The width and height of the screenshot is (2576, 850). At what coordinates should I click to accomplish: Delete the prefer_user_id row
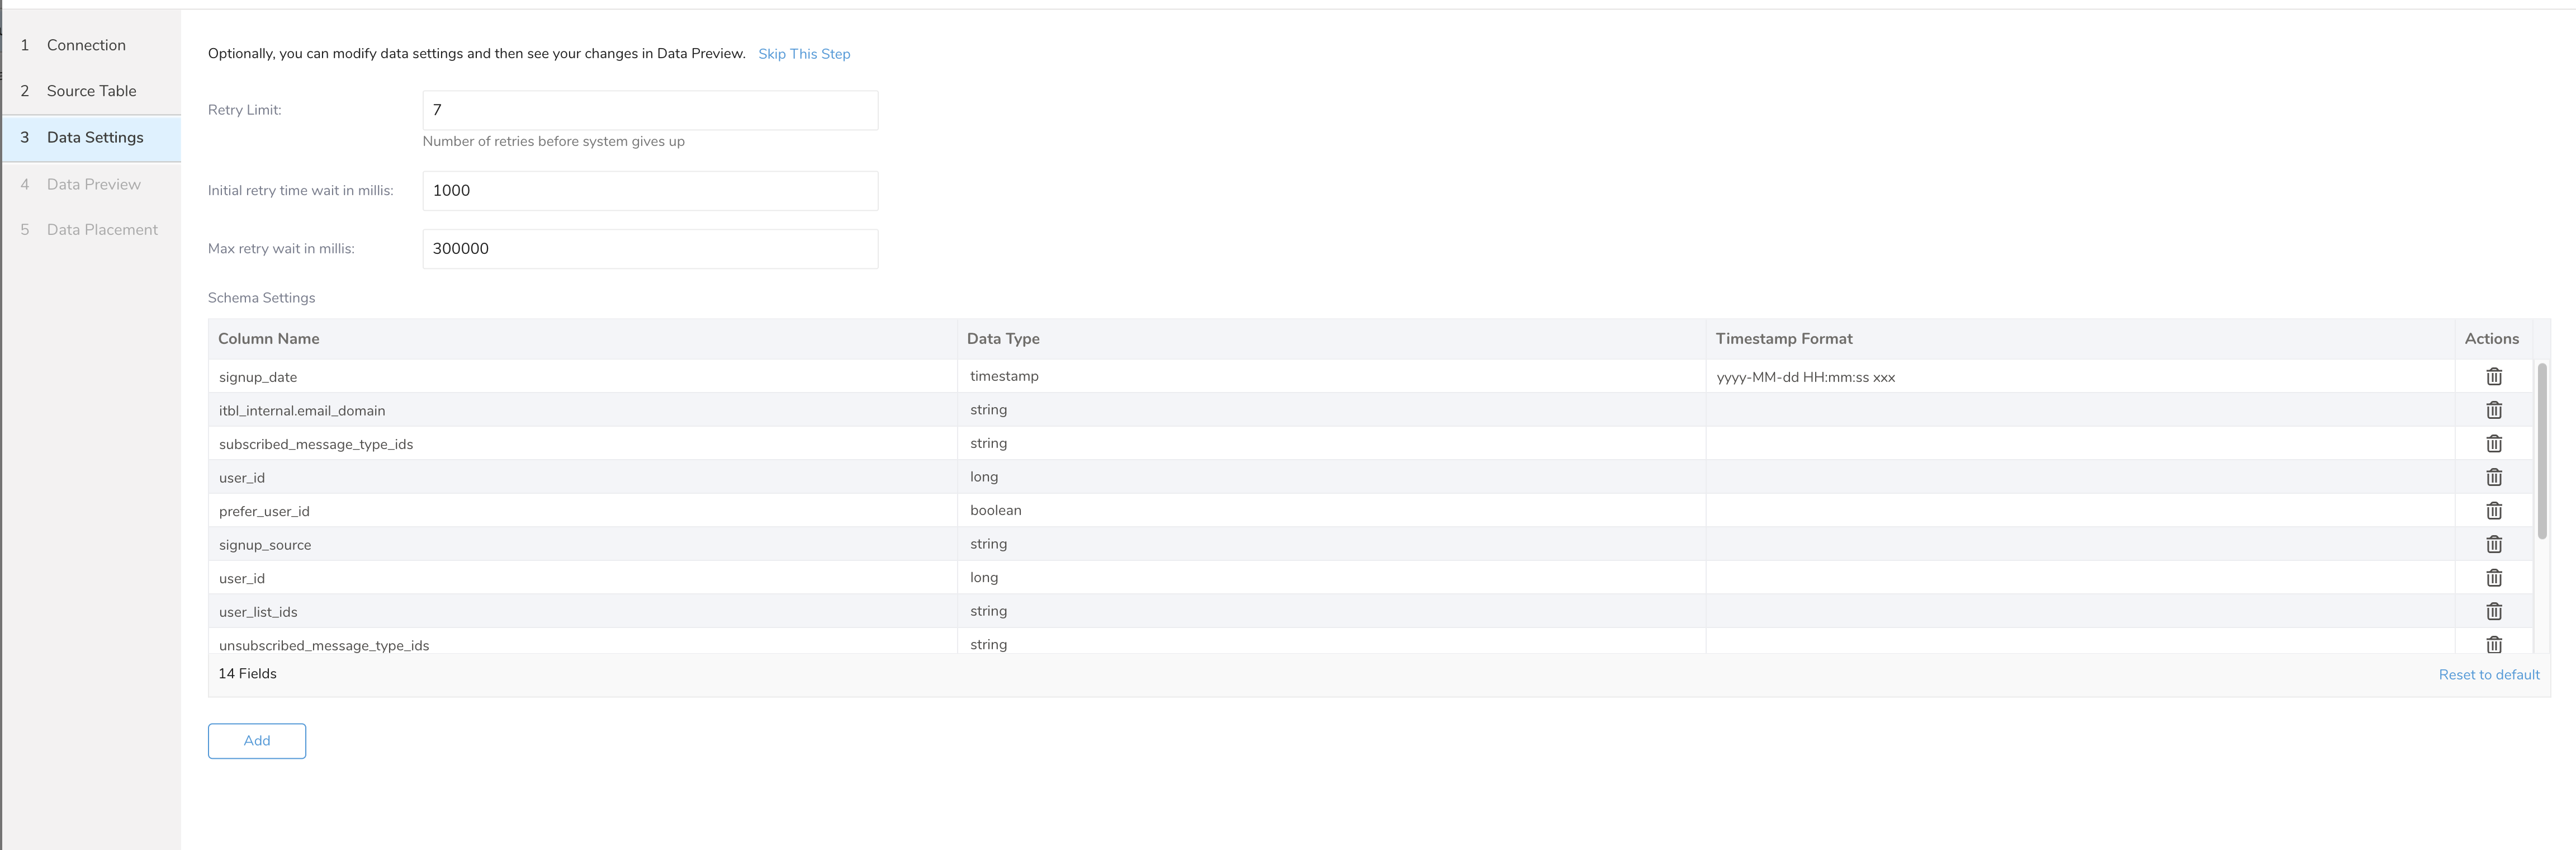click(x=2493, y=511)
